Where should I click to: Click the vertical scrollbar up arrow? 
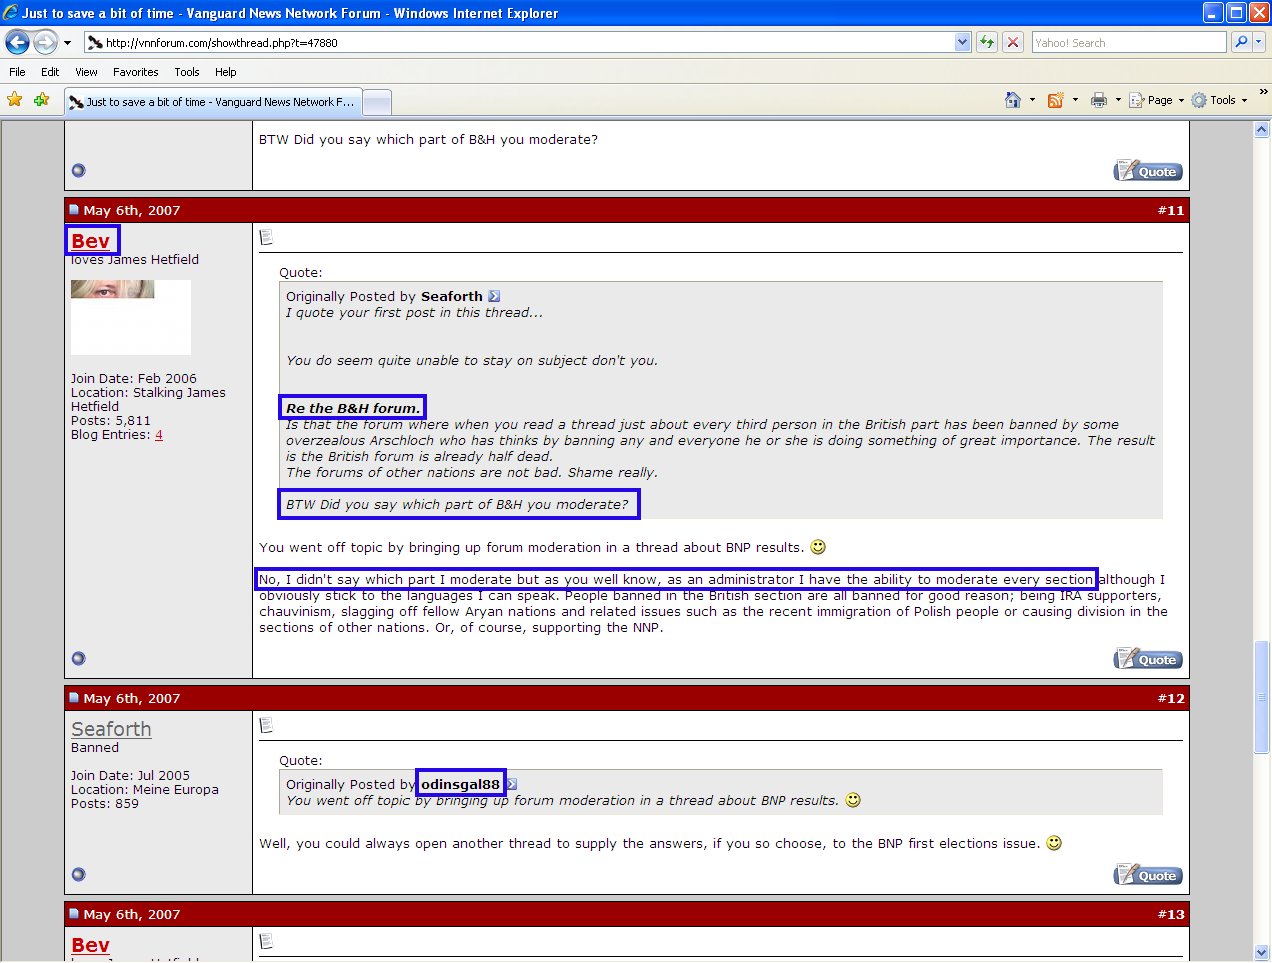(x=1262, y=130)
